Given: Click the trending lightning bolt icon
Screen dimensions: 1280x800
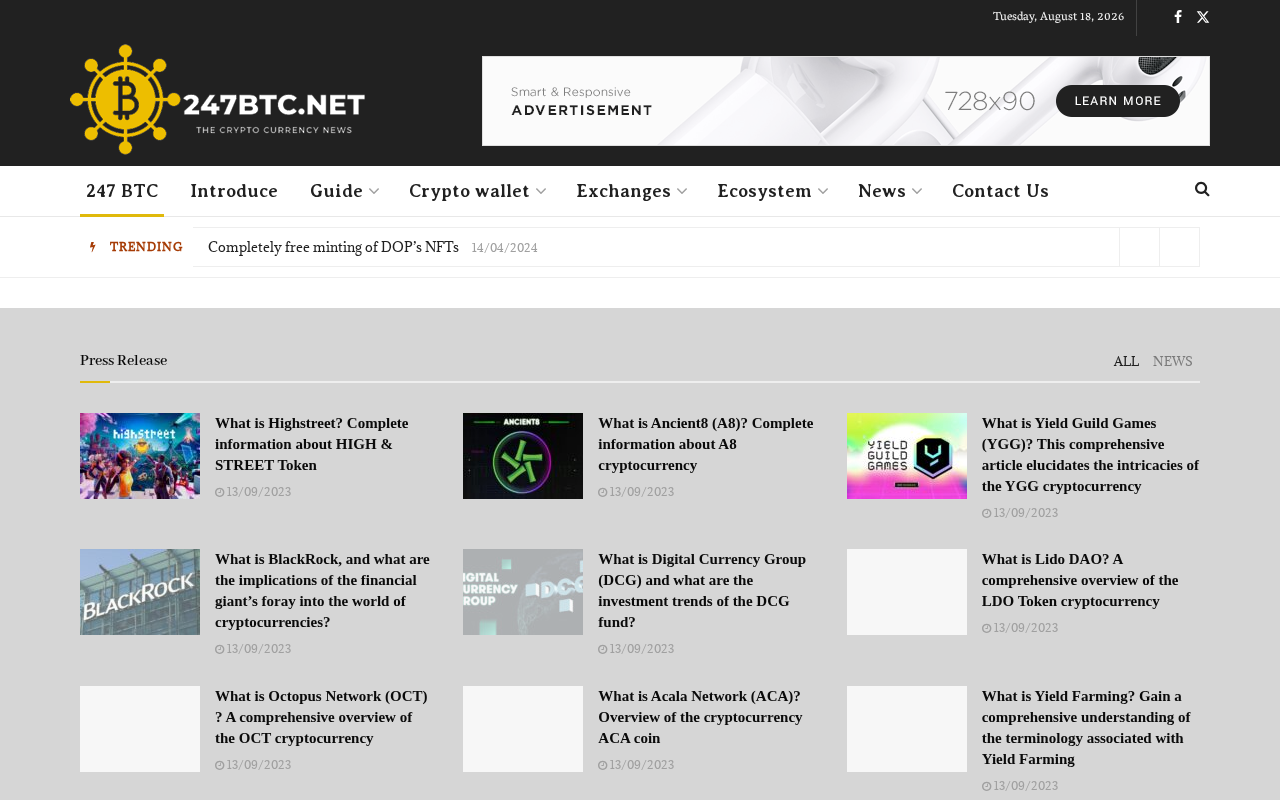Looking at the screenshot, I should pyautogui.click(x=92, y=247).
